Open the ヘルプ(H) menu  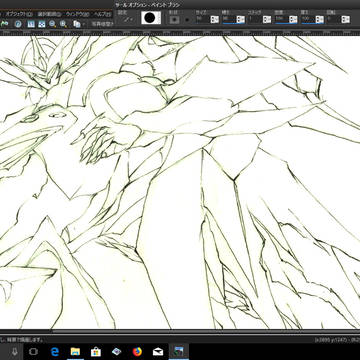tap(103, 14)
